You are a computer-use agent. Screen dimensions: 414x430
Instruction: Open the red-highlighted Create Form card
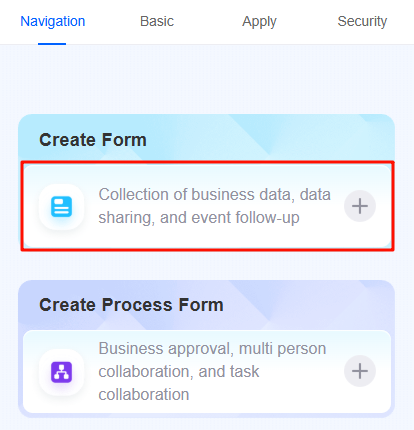(207, 206)
